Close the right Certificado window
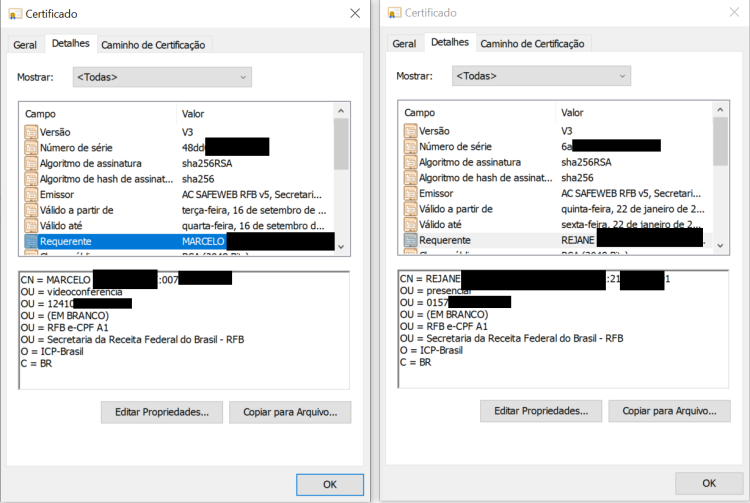 [734, 12]
